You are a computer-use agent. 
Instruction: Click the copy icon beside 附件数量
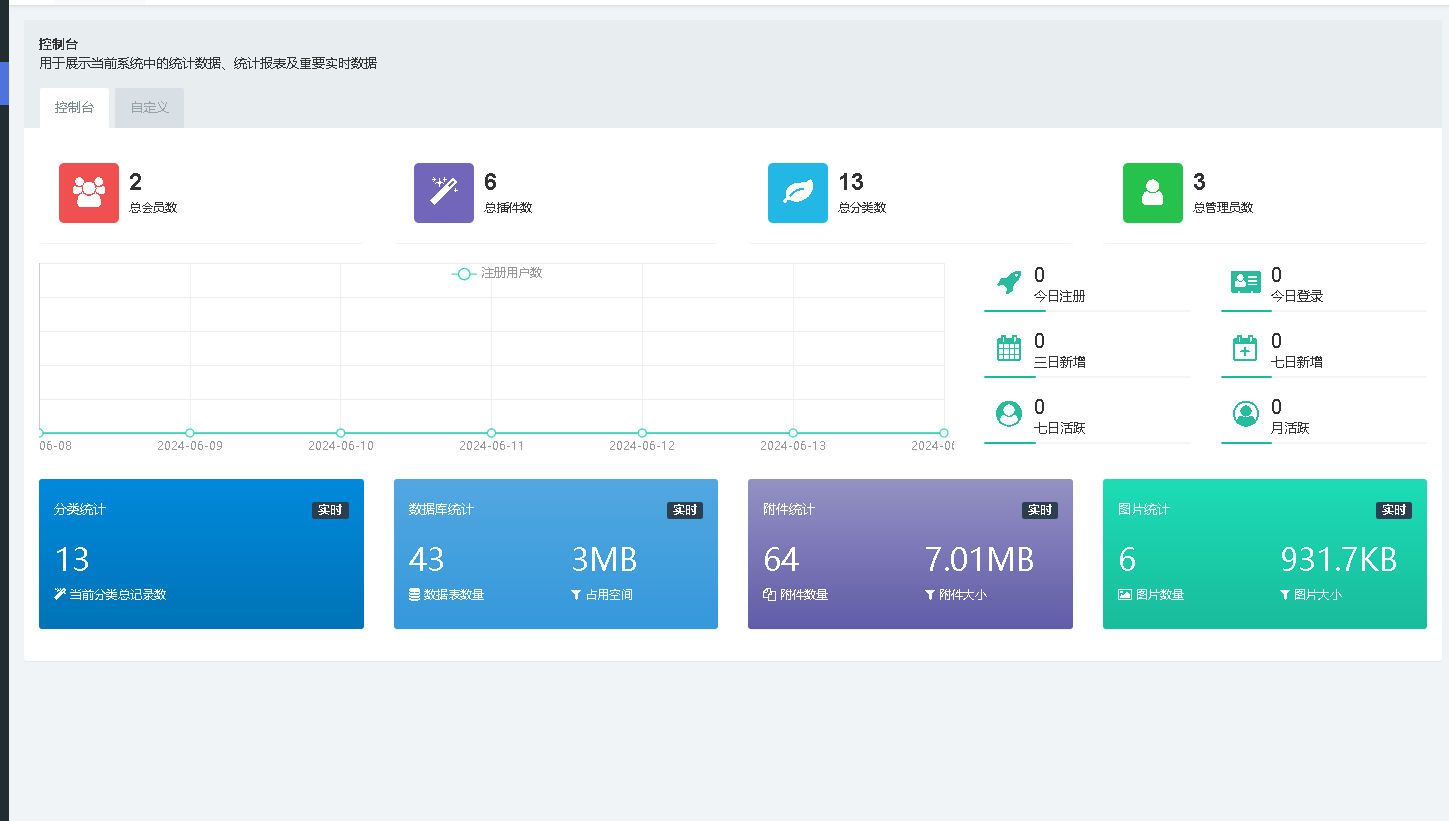click(x=769, y=594)
